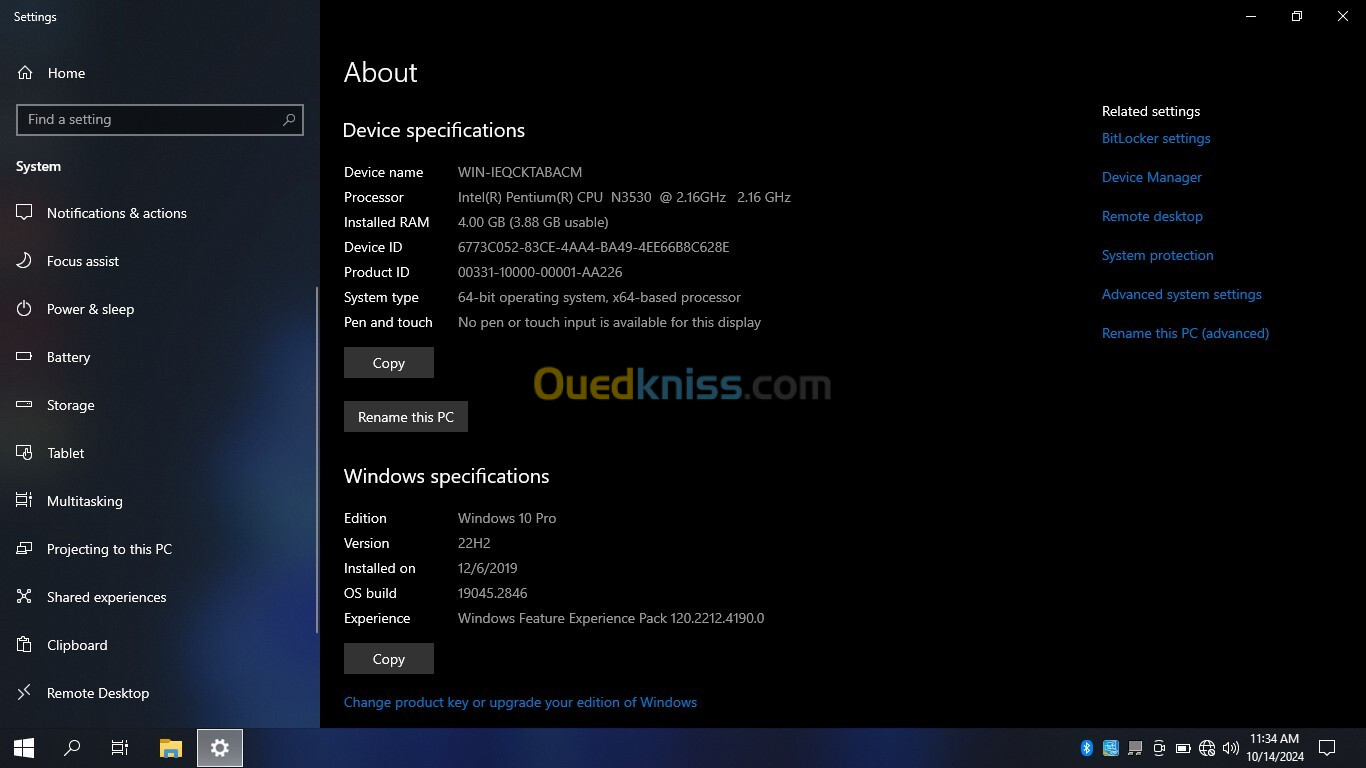Click Rename this PC button

406,417
